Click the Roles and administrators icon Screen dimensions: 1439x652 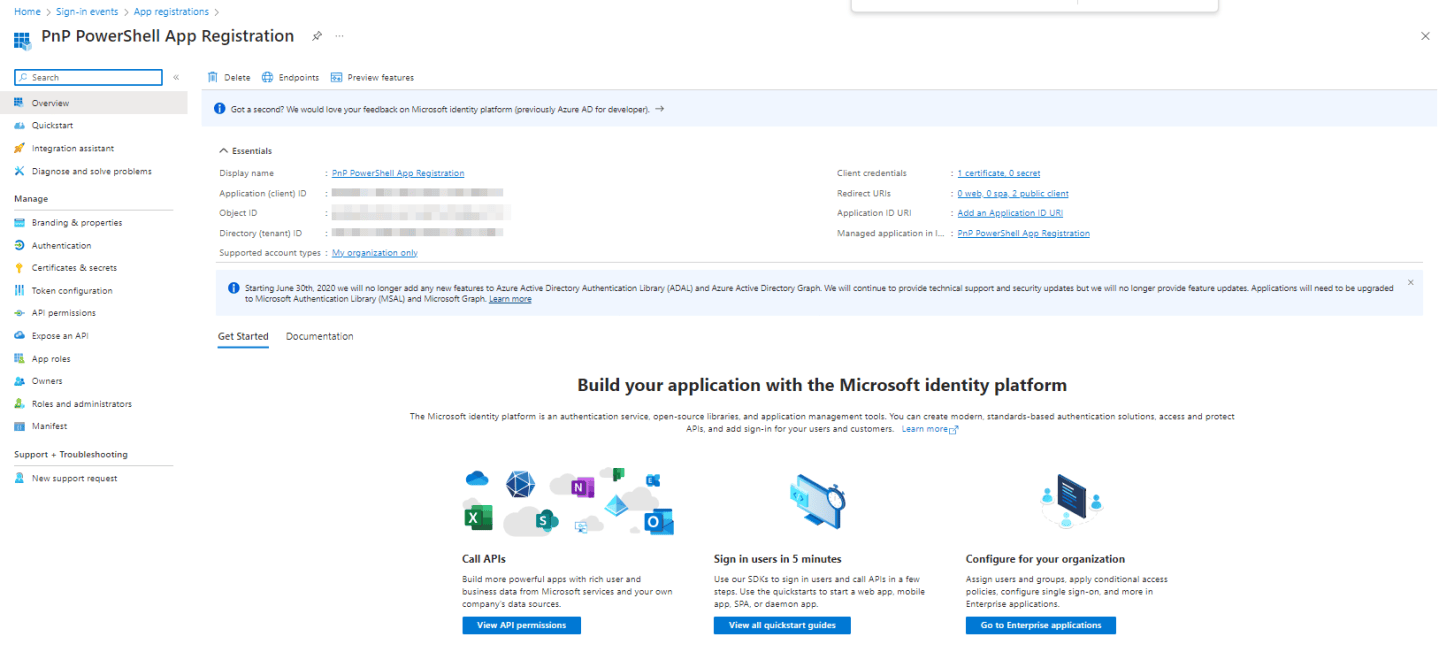coord(19,404)
